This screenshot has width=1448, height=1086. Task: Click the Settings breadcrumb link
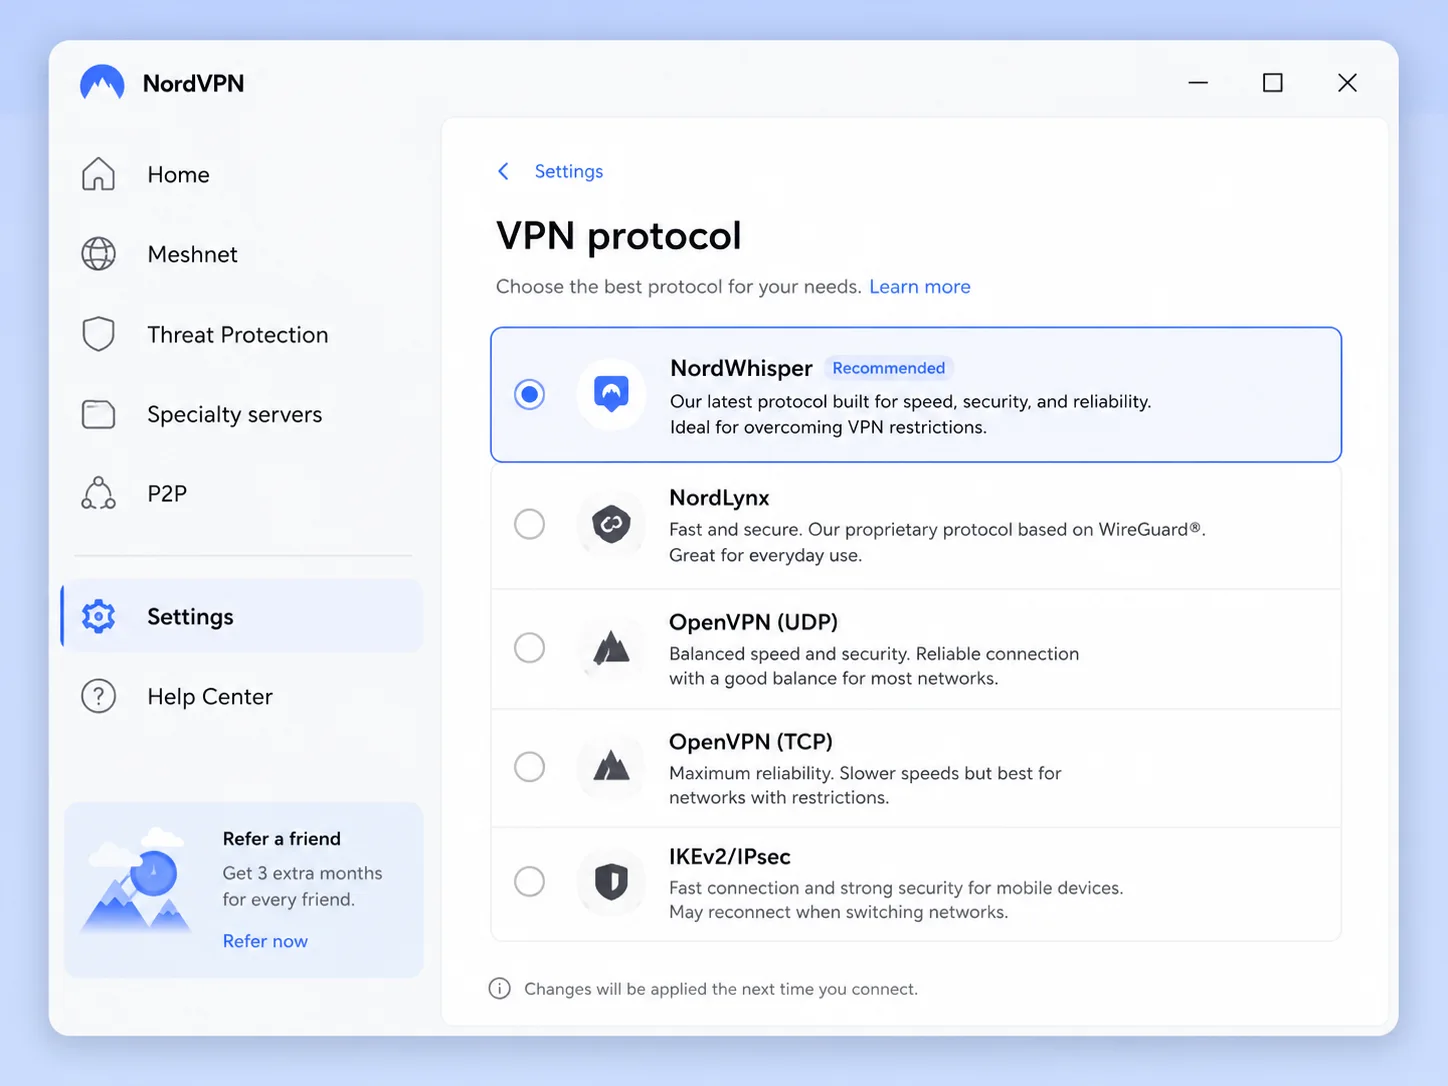coord(569,171)
